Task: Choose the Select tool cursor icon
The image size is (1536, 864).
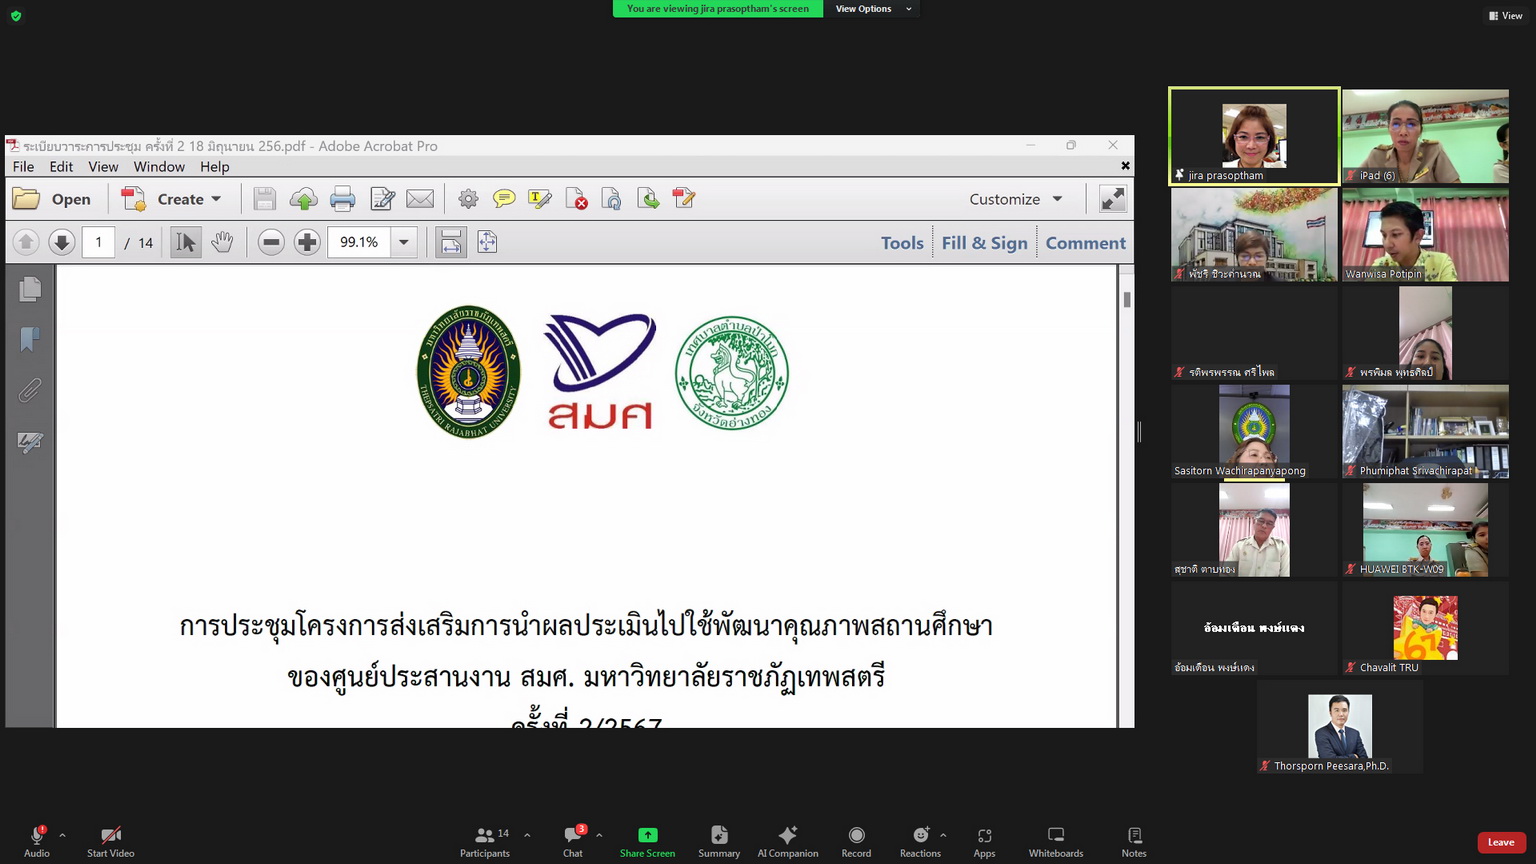Action: 186,242
